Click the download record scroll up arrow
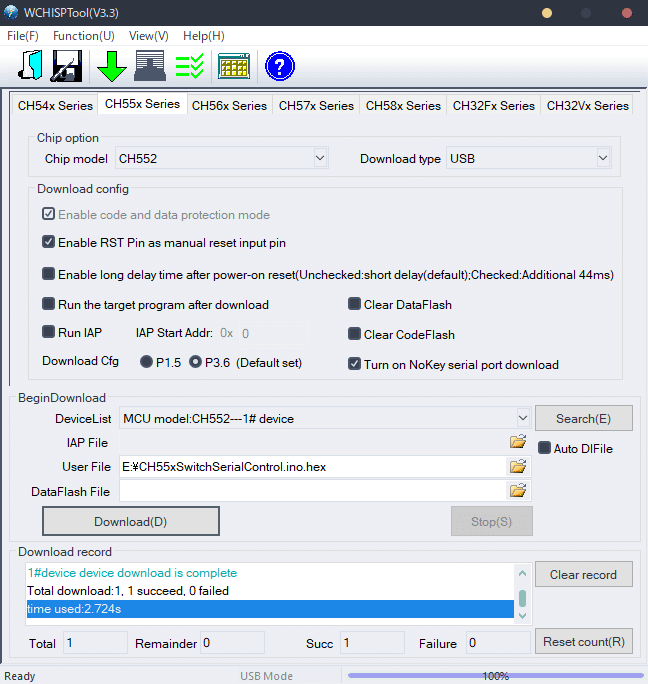This screenshot has height=684, width=648. [x=522, y=573]
